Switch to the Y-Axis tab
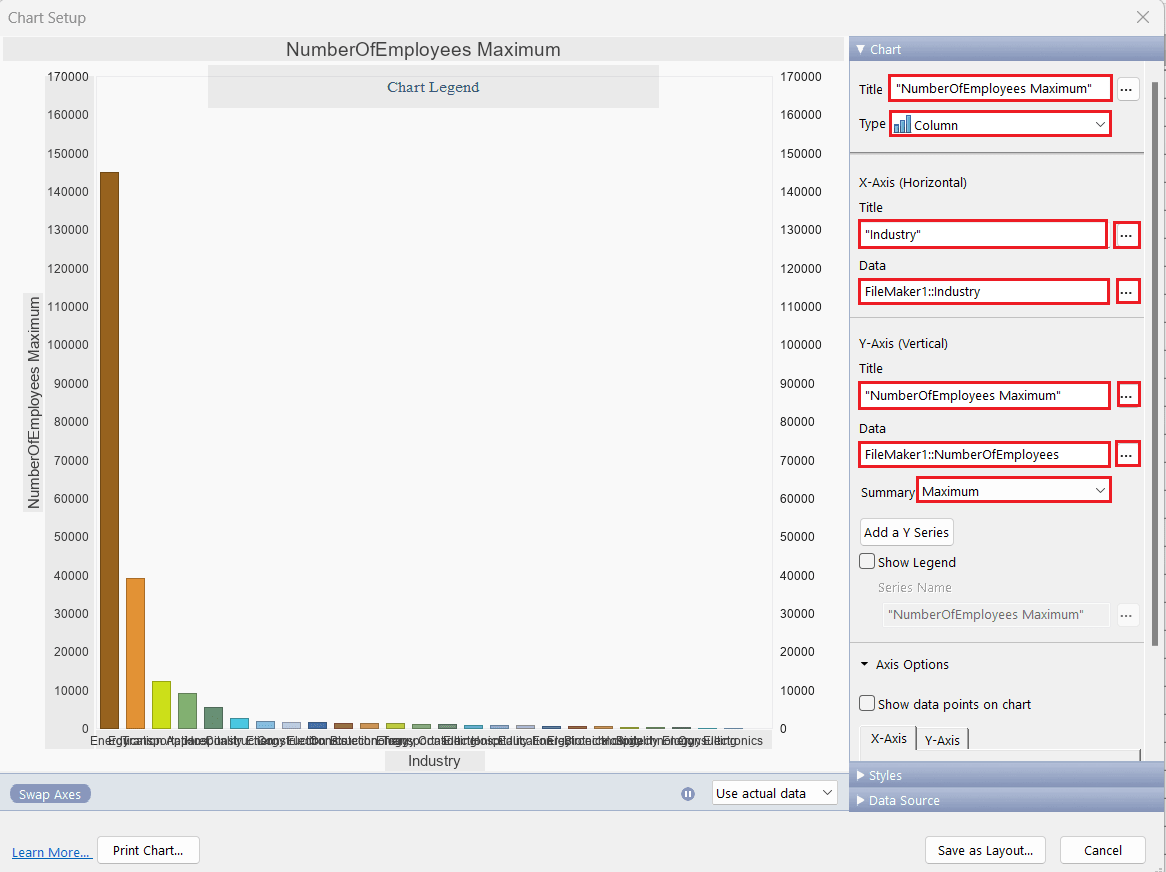 pyautogui.click(x=942, y=740)
